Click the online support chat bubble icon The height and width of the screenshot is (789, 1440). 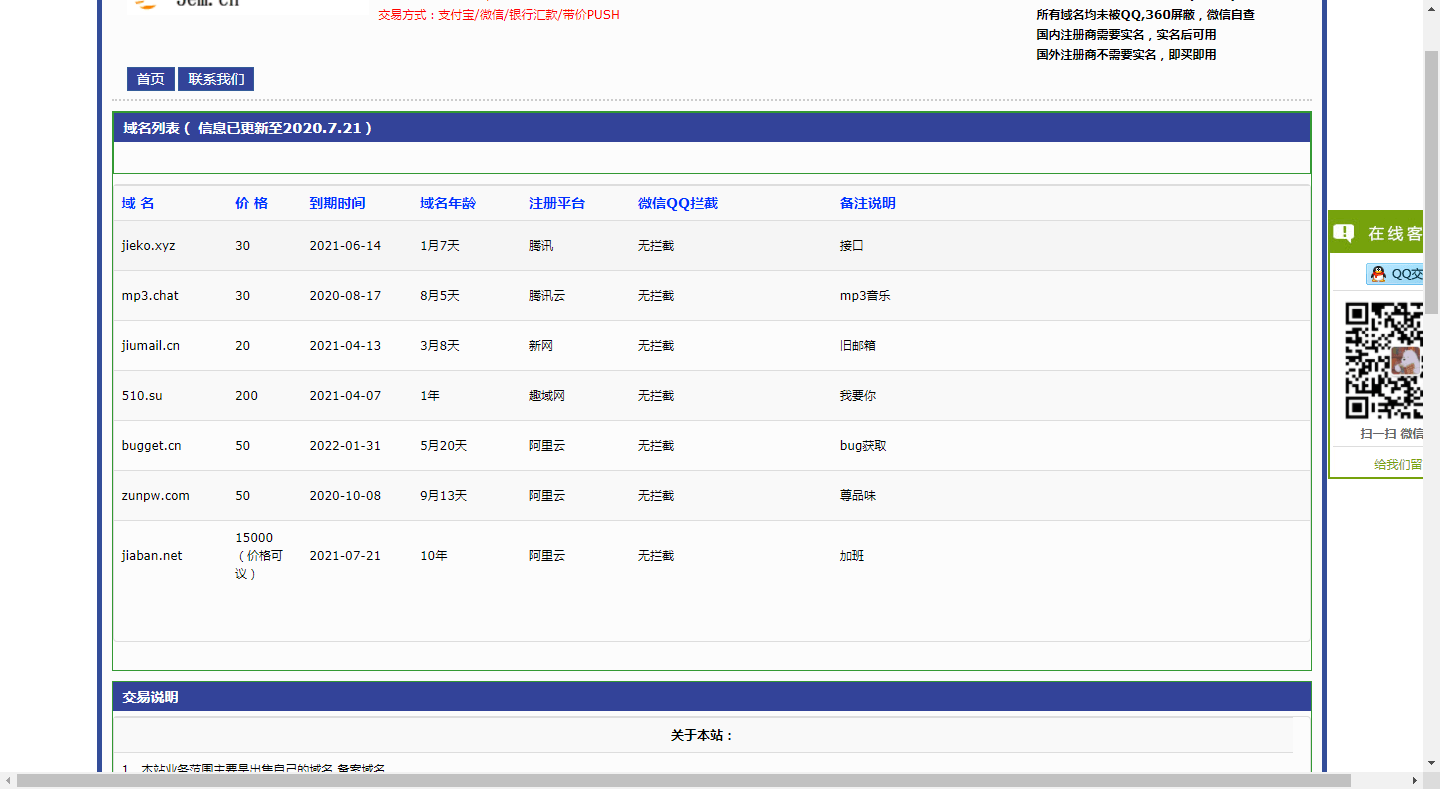(x=1344, y=233)
